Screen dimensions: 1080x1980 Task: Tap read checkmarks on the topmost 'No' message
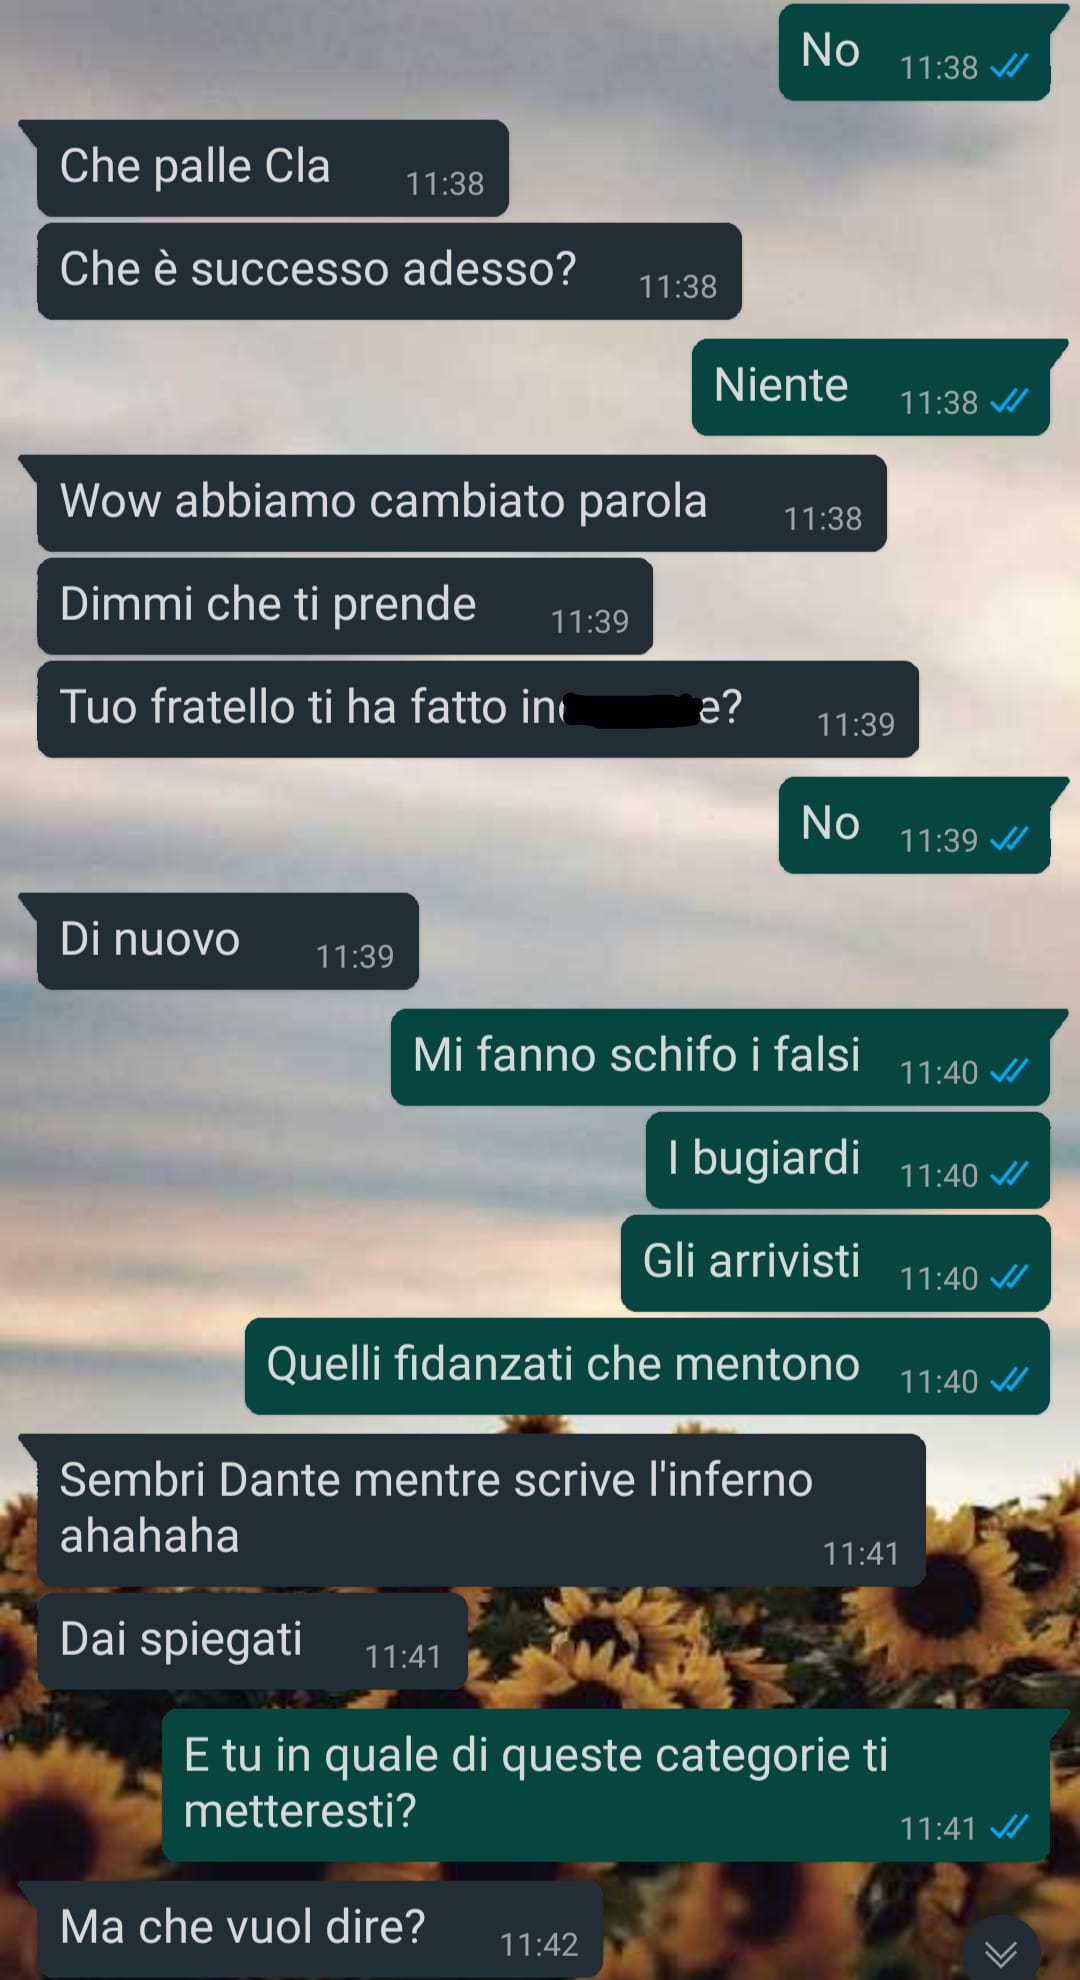[x=1009, y=66]
